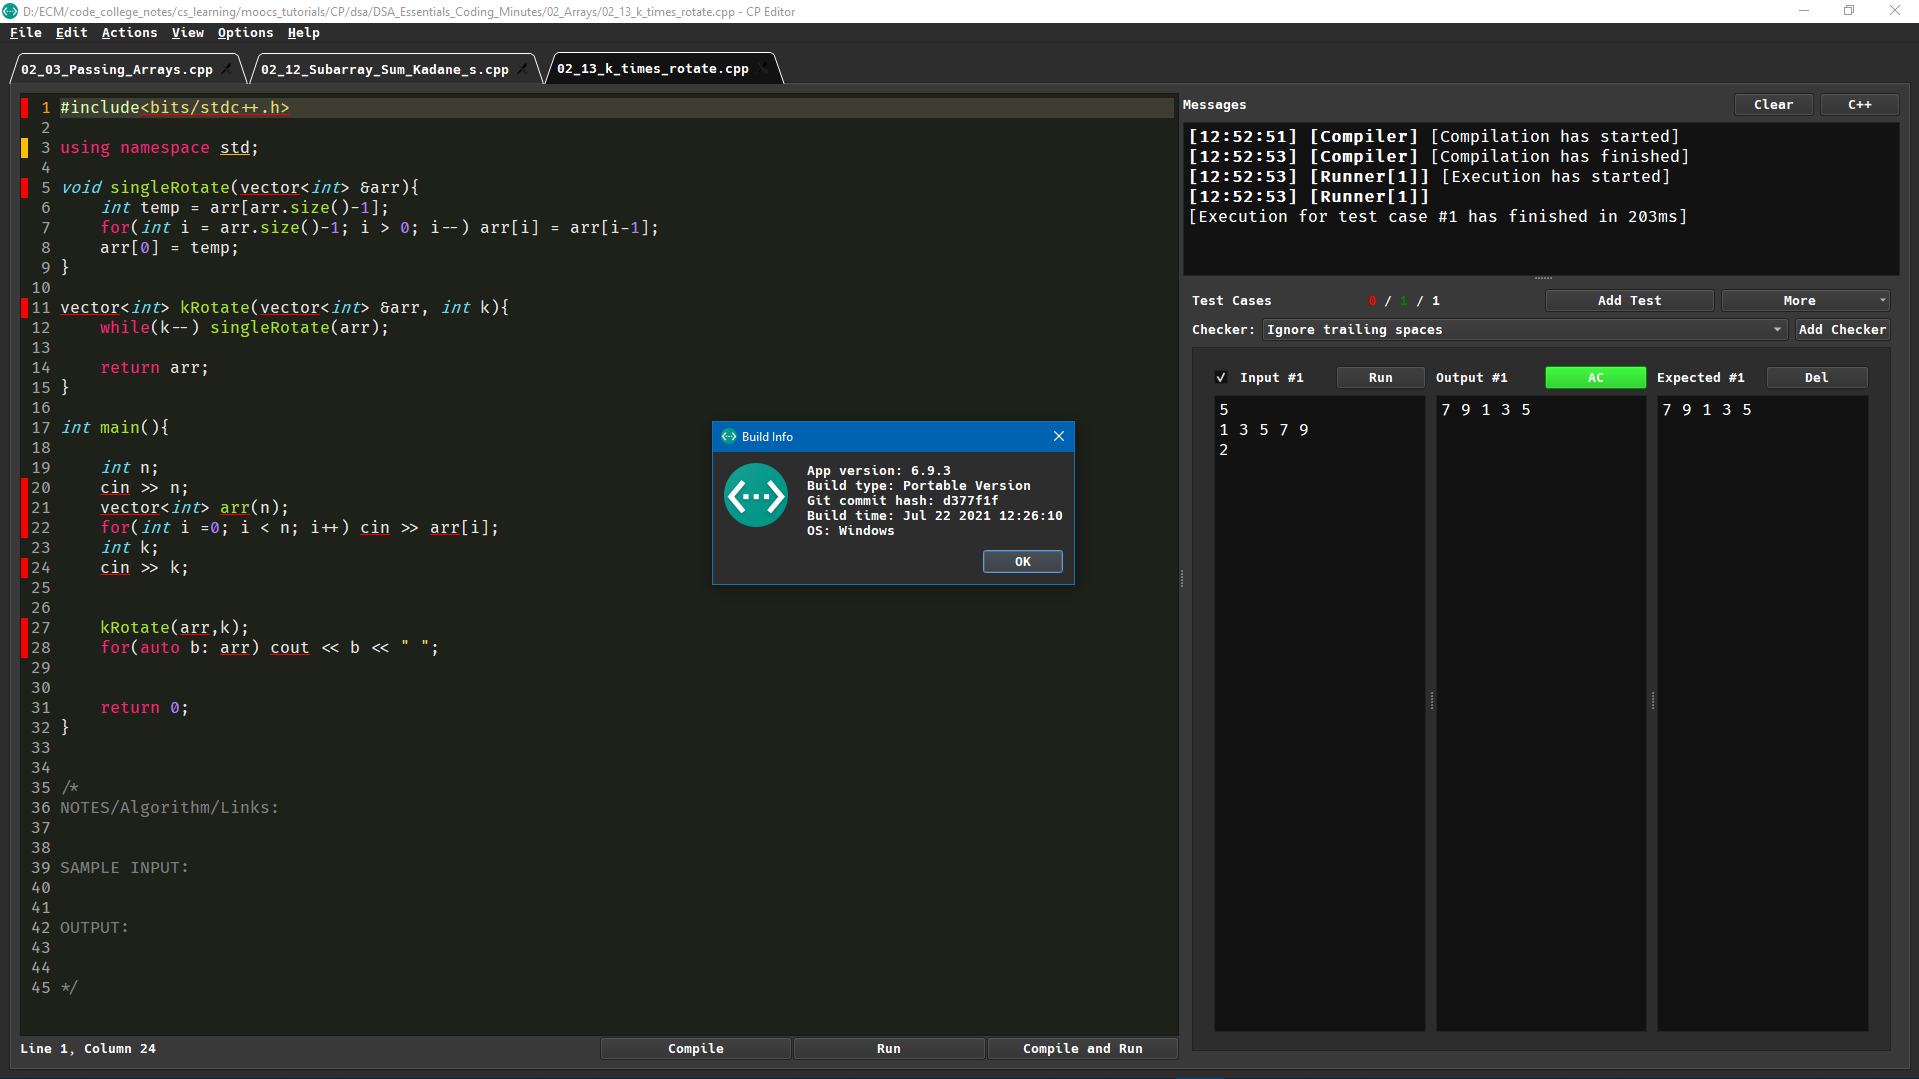Clear the Messages panel
This screenshot has width=1919, height=1079.
pos(1773,104)
